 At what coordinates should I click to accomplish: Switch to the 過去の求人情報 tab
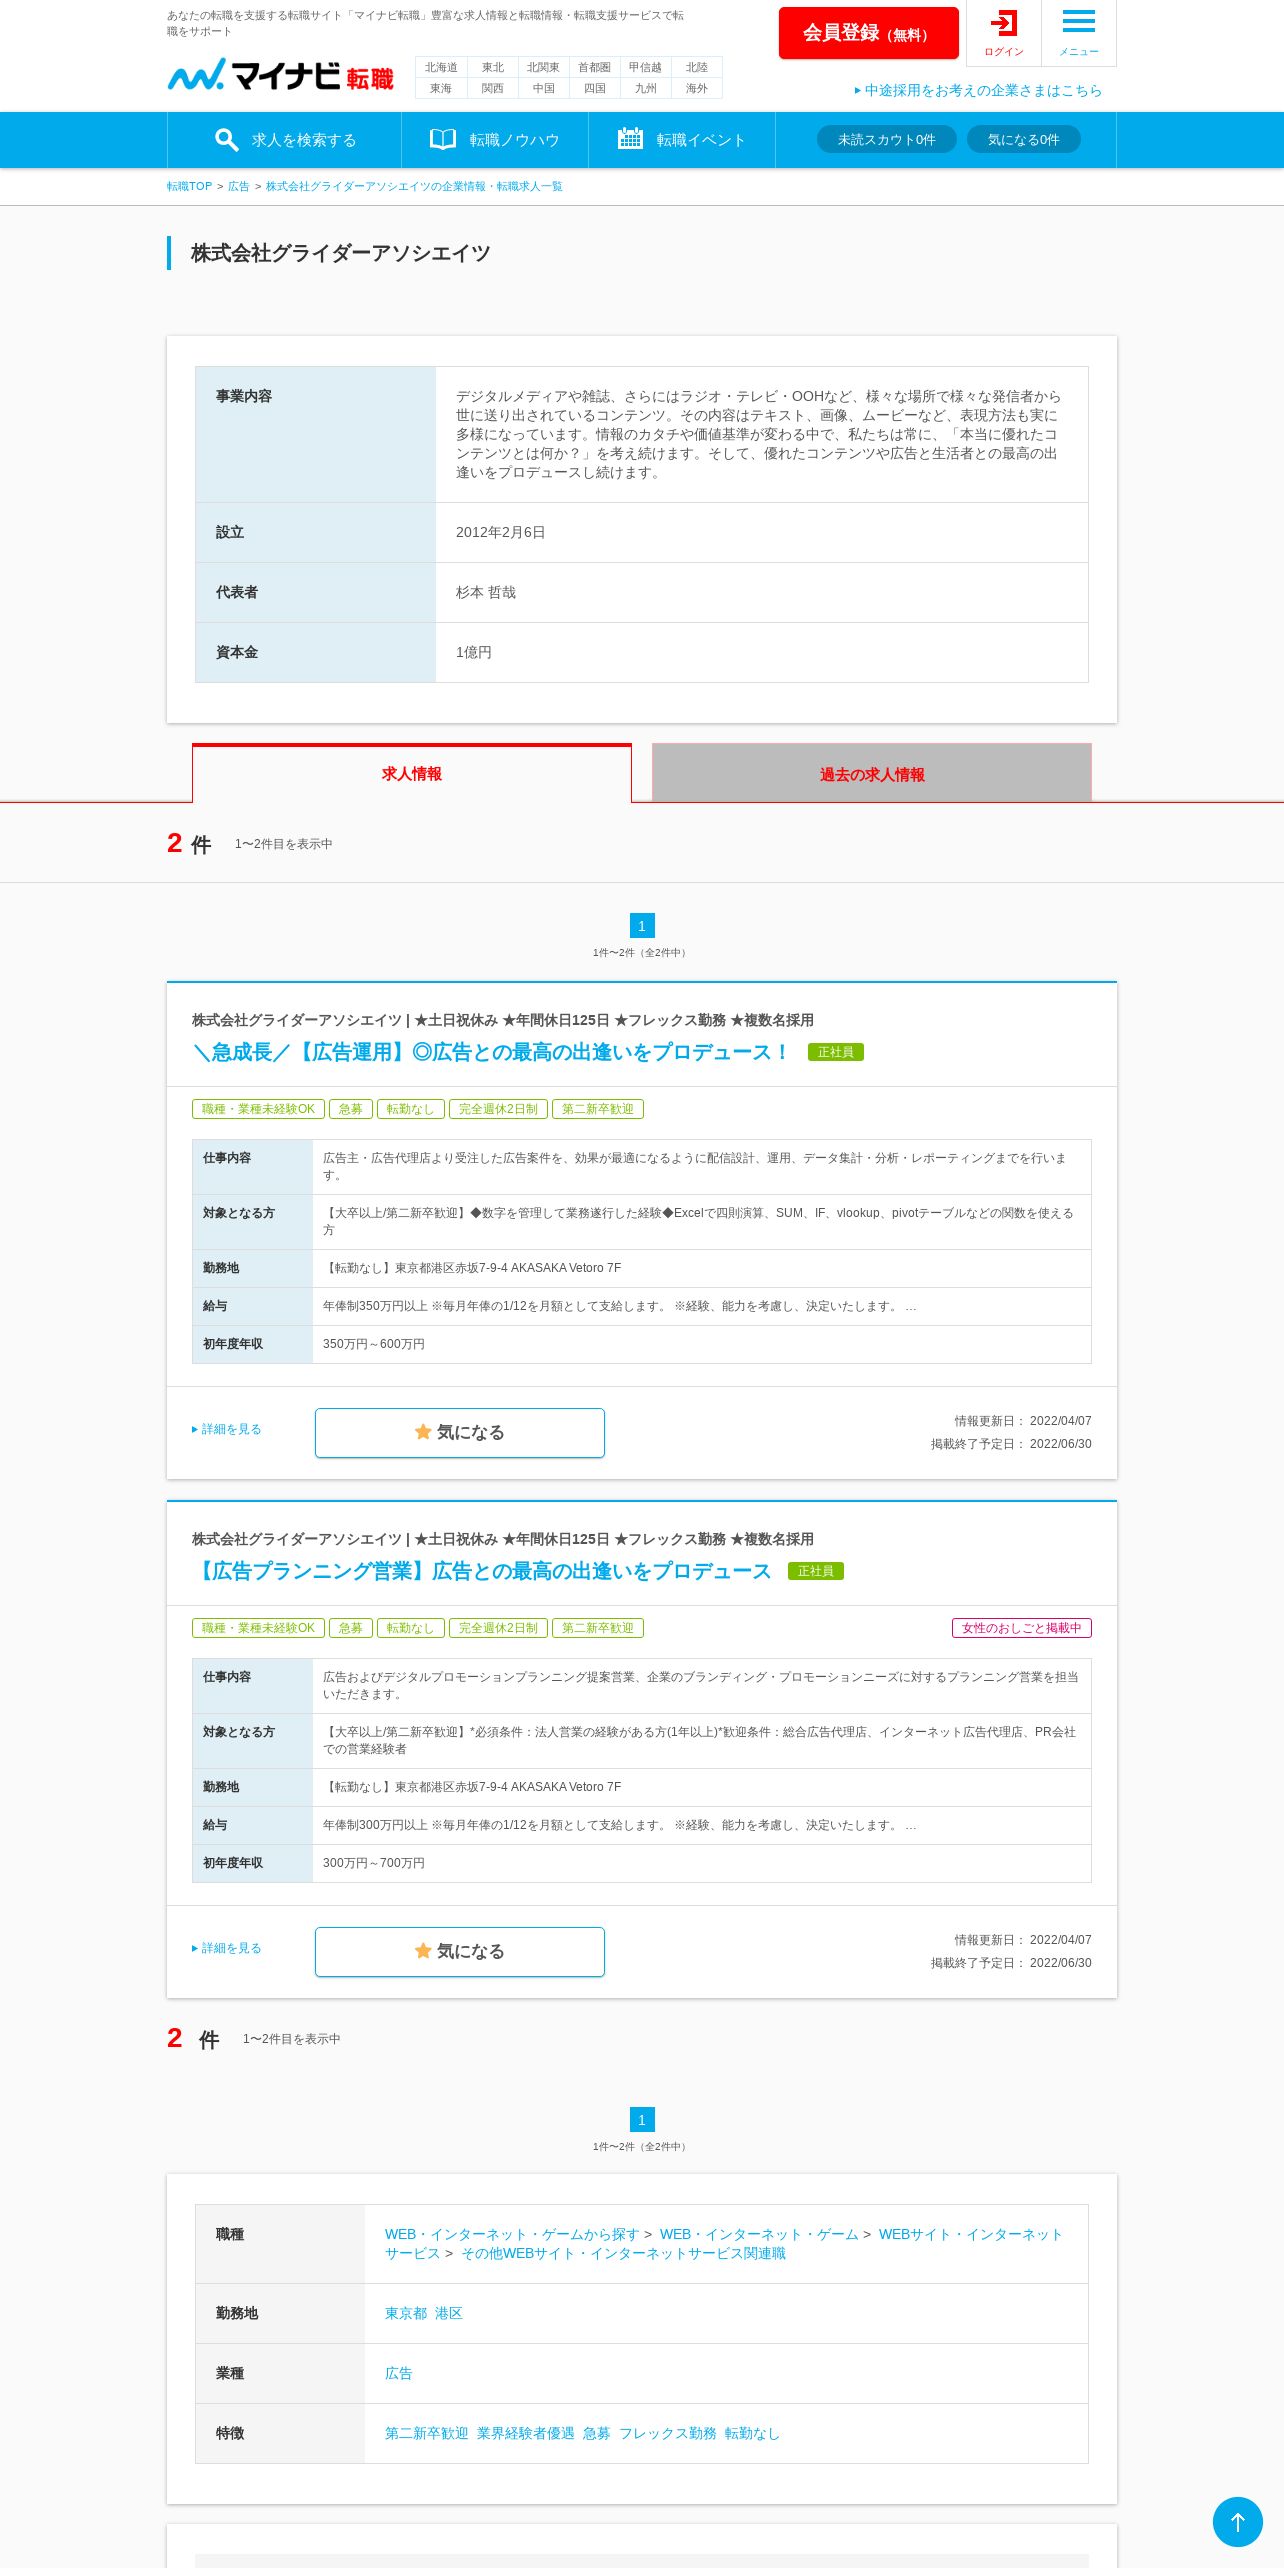[x=871, y=773]
